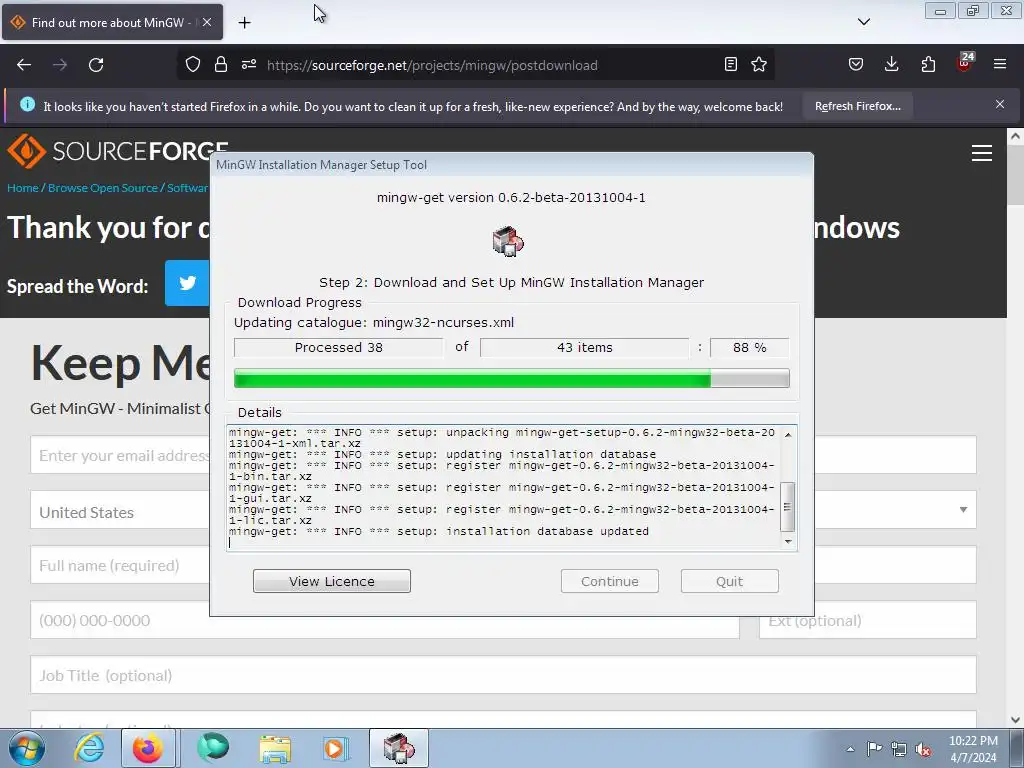This screenshot has width=1024, height=768.
Task: Open the Firefox downloads panel
Action: point(891,65)
